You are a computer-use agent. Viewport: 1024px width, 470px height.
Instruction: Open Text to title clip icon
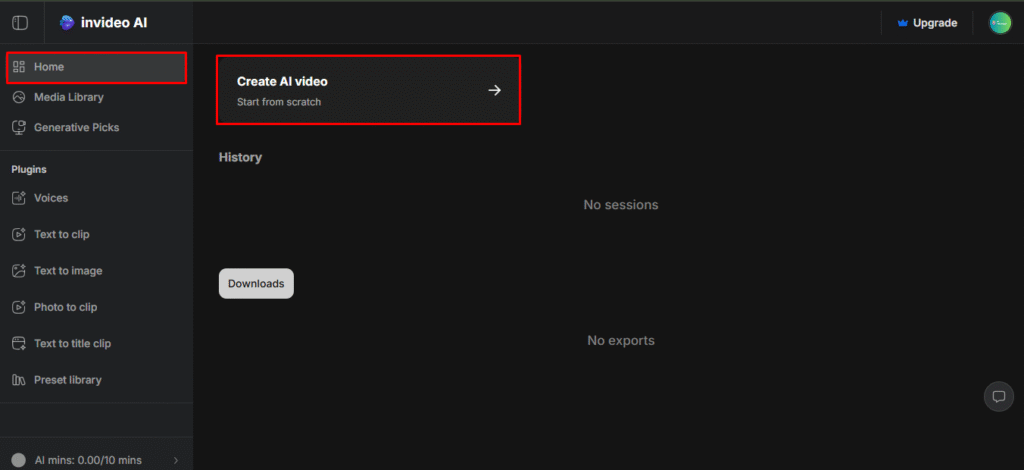tap(18, 344)
